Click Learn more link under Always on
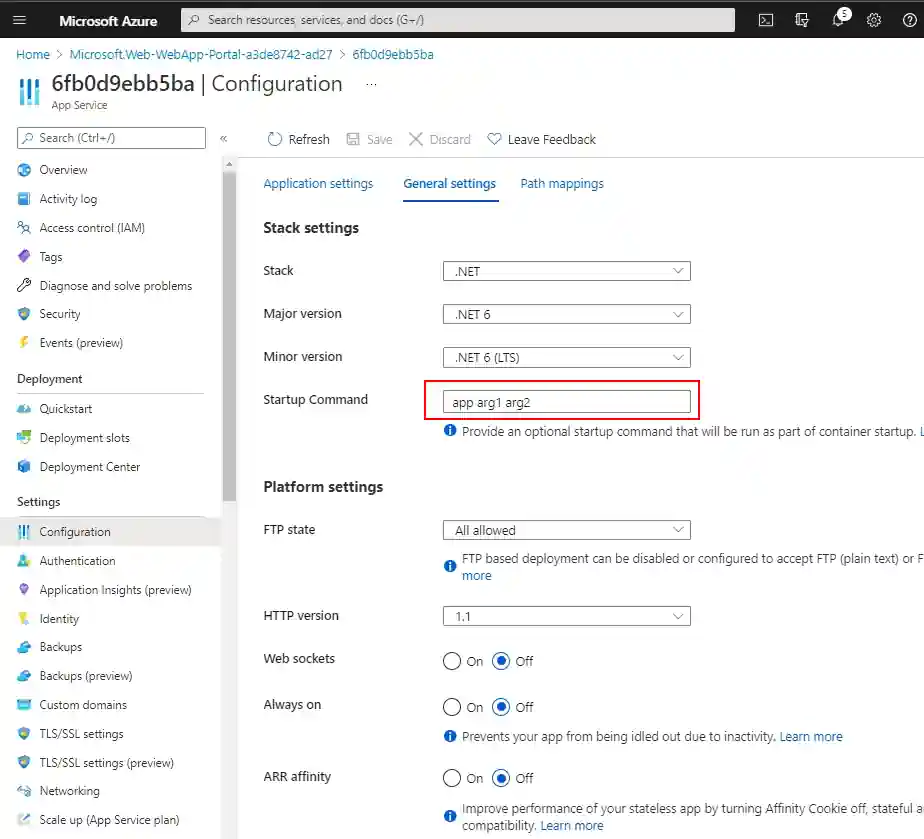Viewport: 924px width, 839px height. [x=811, y=737]
